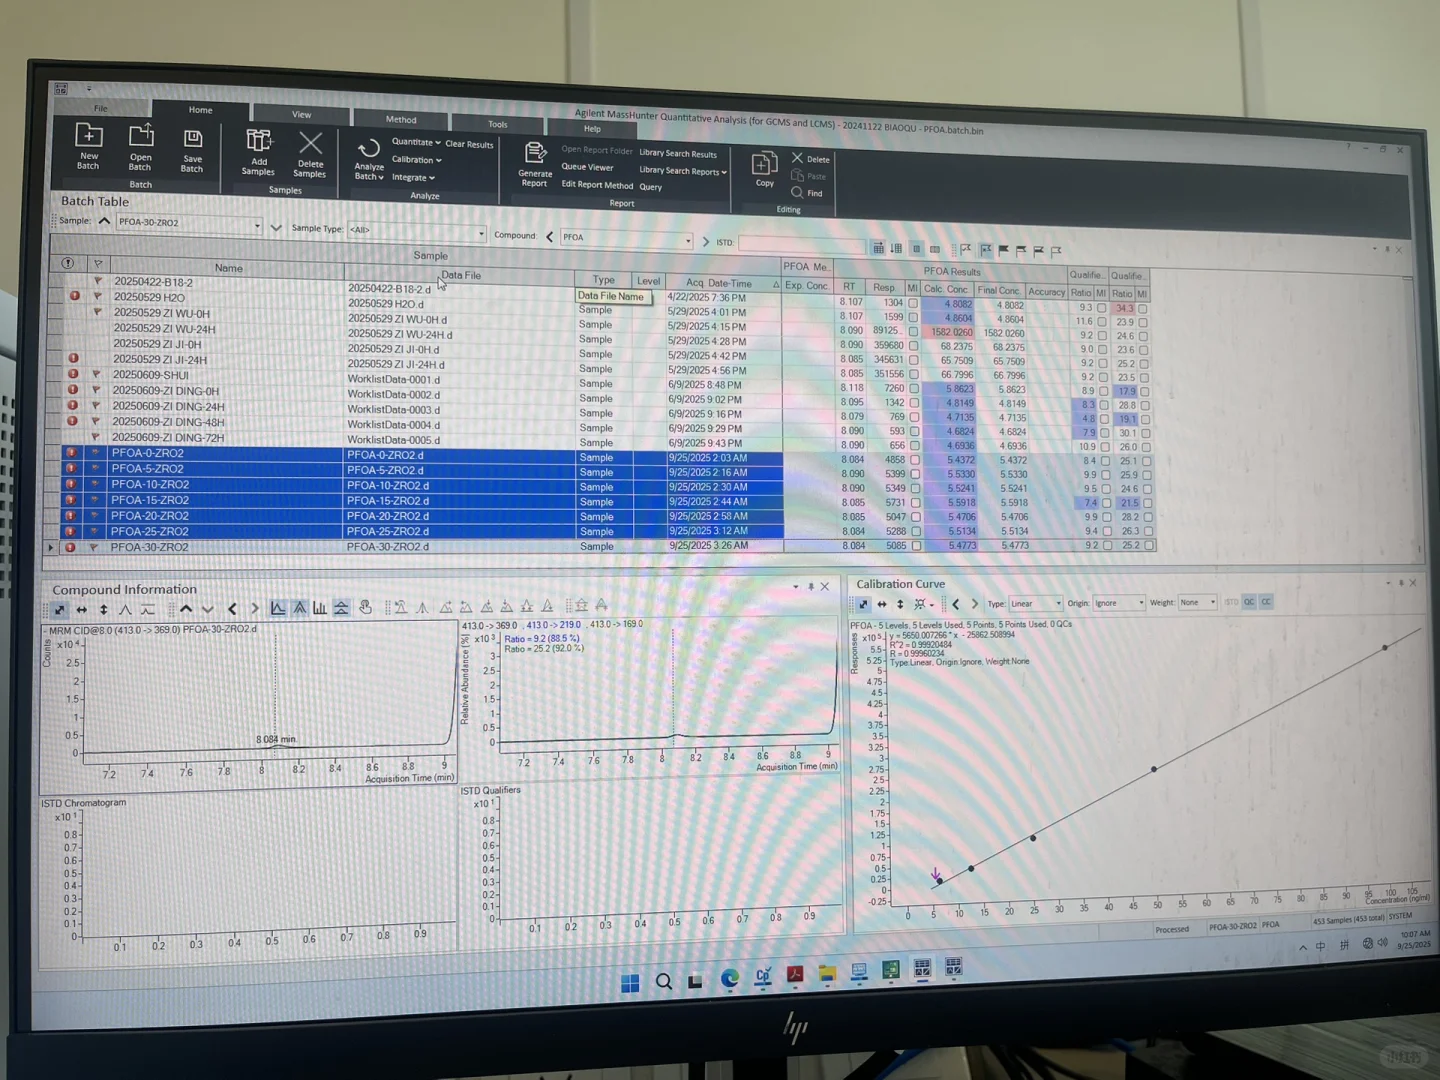This screenshot has height=1080, width=1440.
Task: Toggle MI checkbox for response 7260 row
Action: point(913,389)
